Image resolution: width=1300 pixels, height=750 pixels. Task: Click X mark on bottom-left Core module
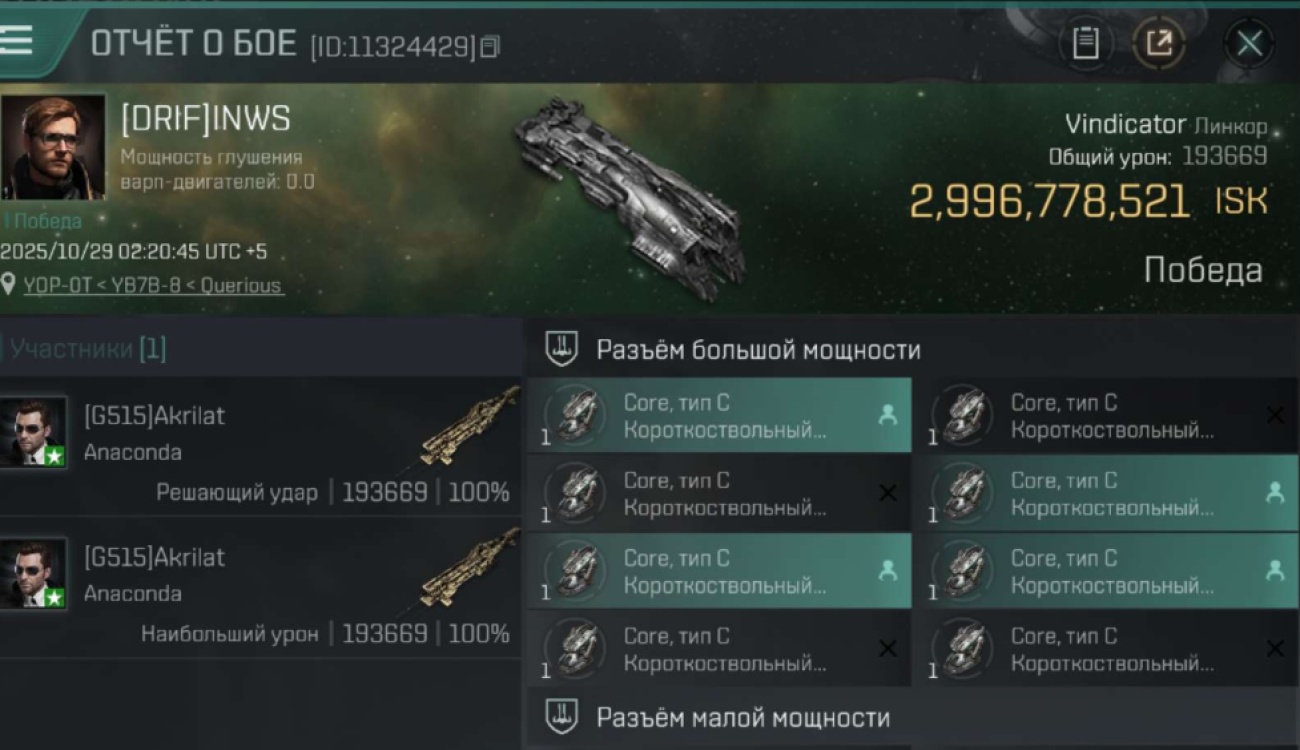pyautogui.click(x=887, y=648)
